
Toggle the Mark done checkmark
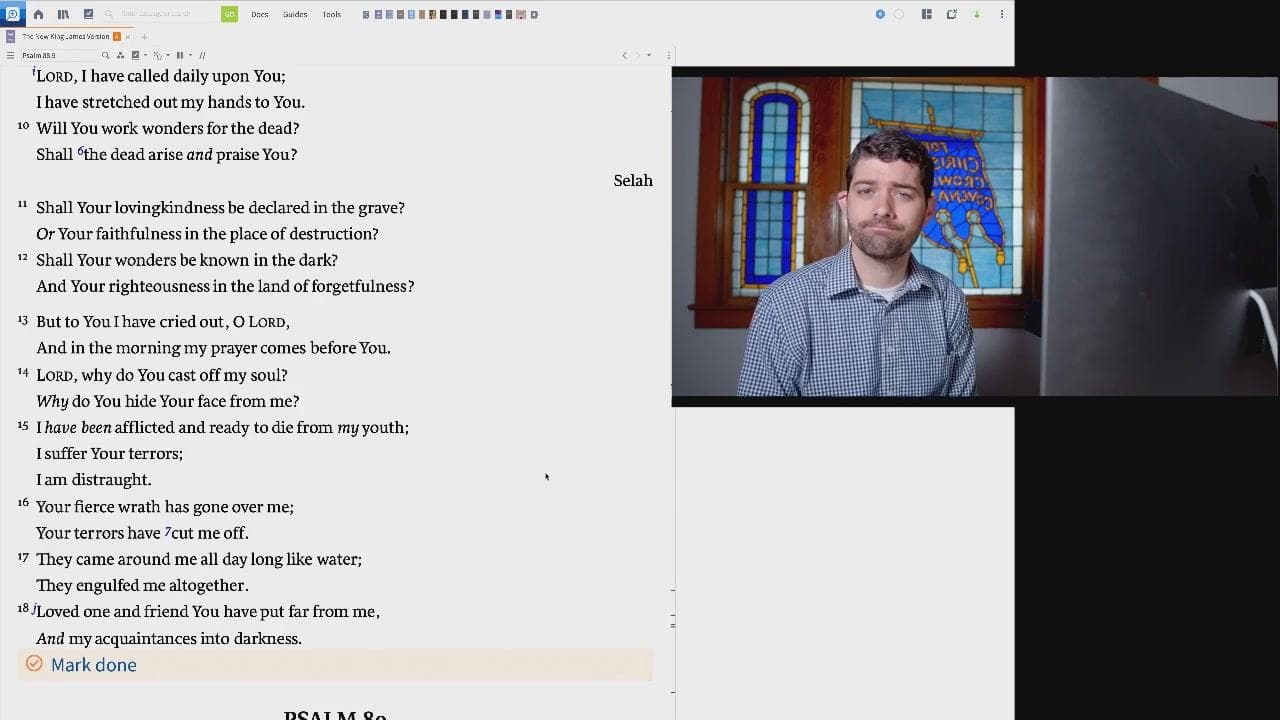[34, 664]
